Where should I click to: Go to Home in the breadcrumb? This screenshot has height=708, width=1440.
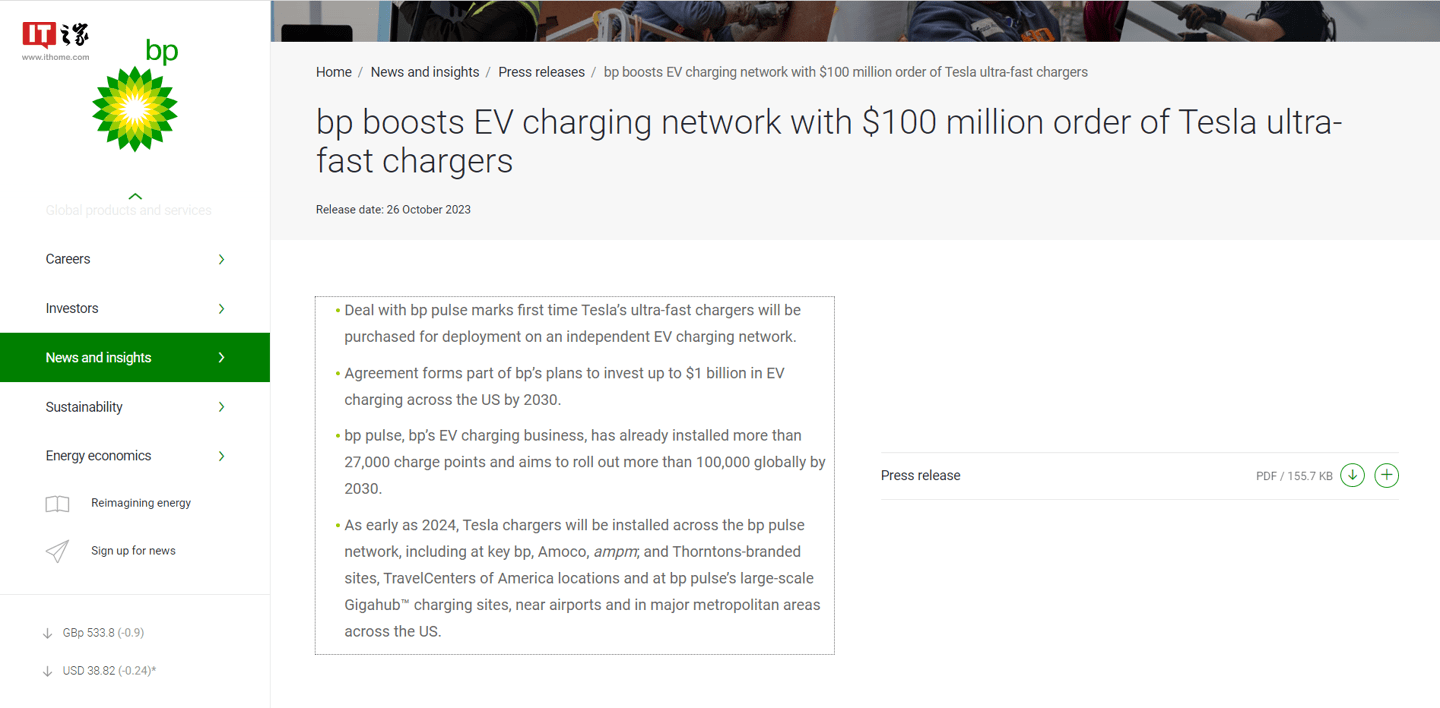coord(333,72)
